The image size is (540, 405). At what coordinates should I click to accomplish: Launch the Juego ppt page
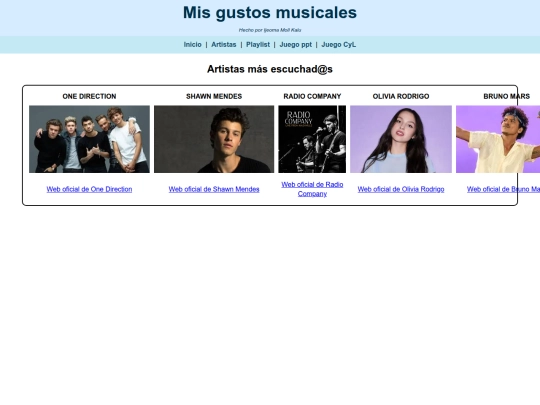pos(295,44)
